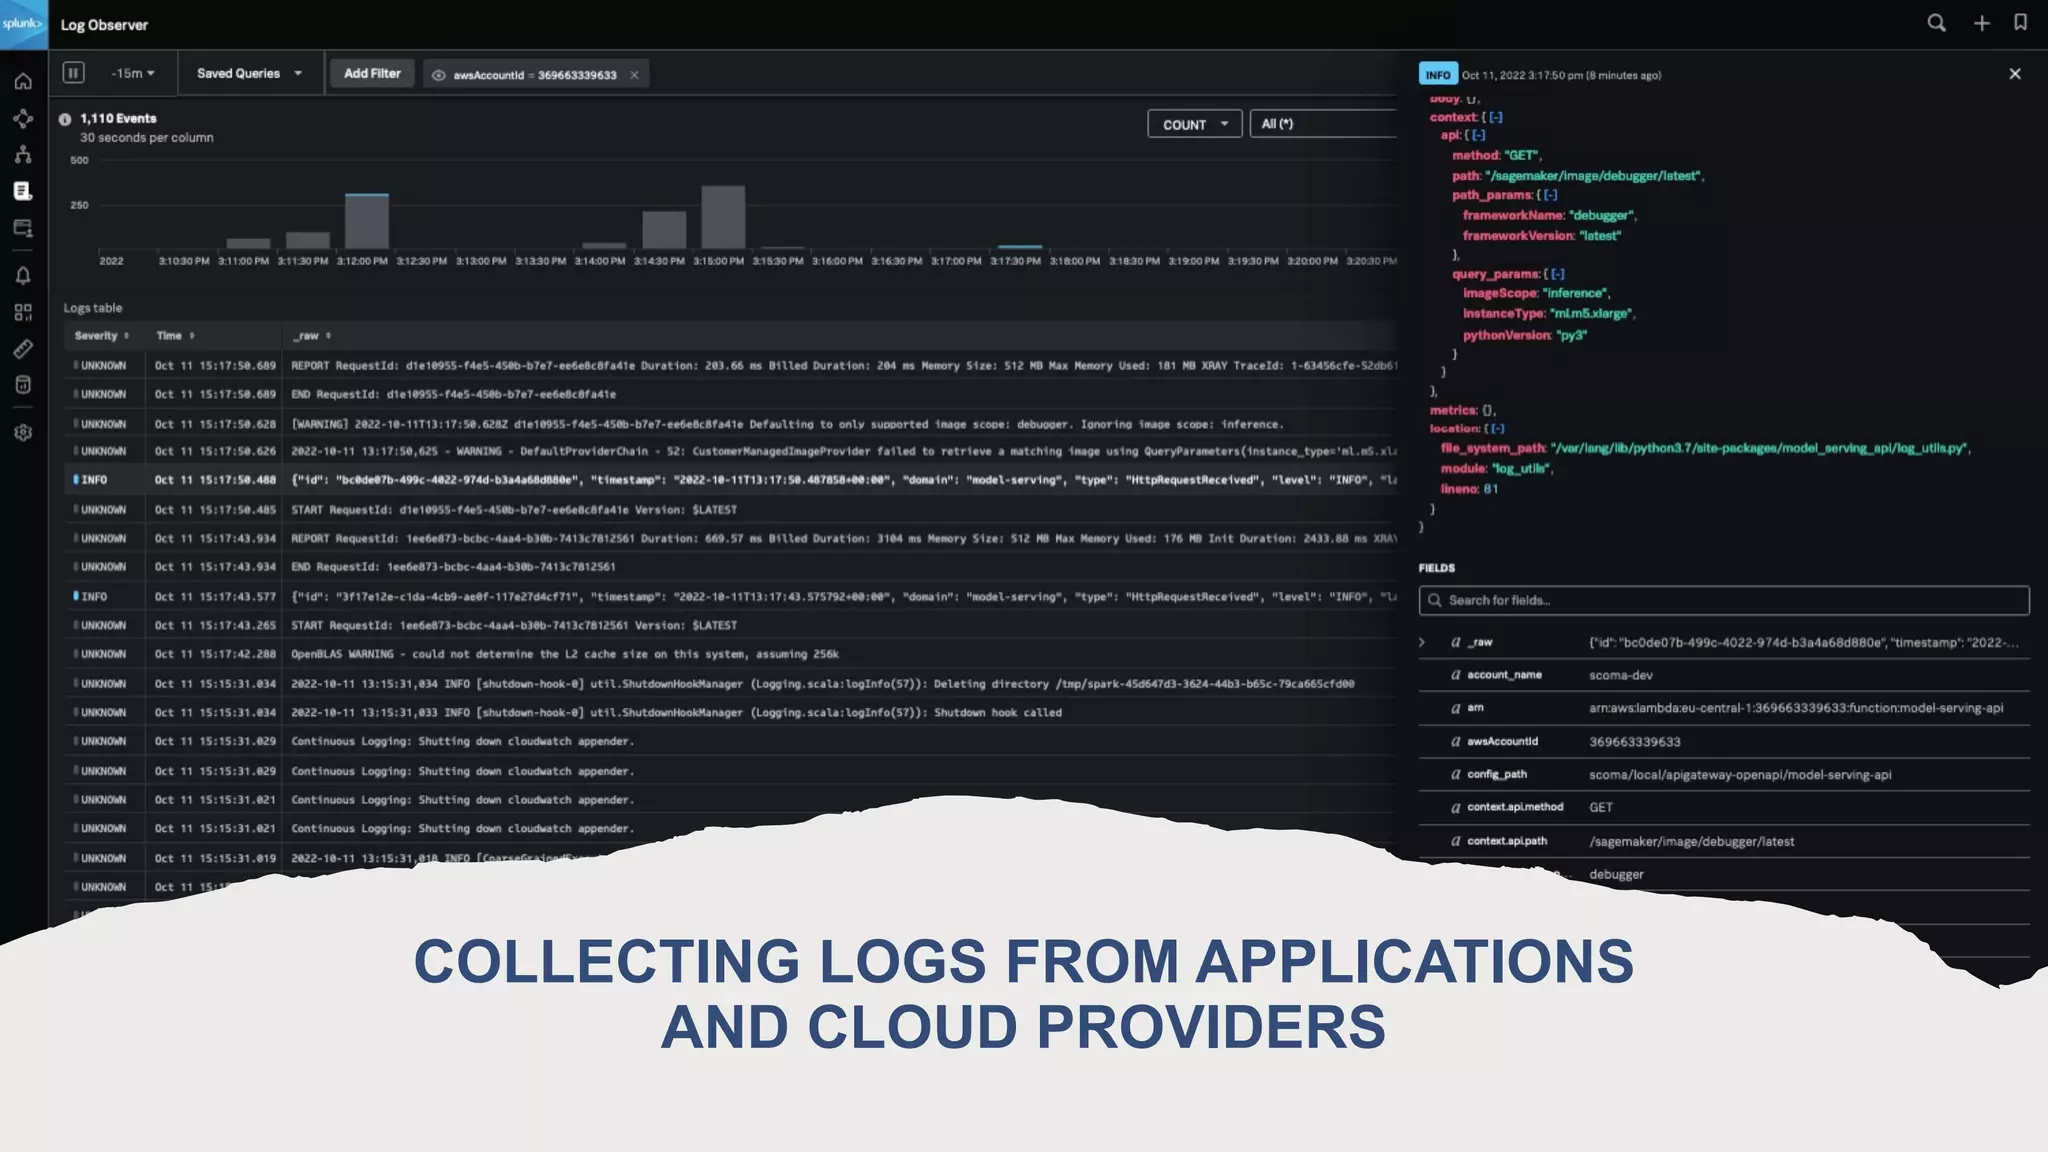Select the 'Shutdown hook called' log row
Screen dimensions: 2048x1152
click(x=730, y=713)
